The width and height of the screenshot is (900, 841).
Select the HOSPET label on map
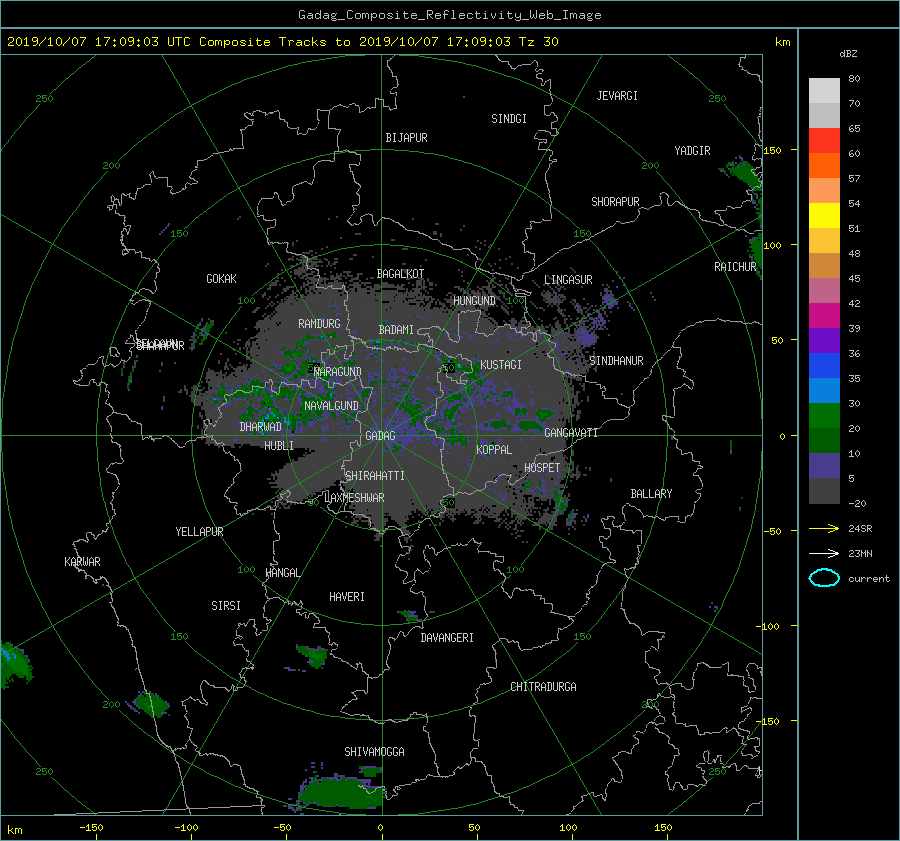(542, 468)
